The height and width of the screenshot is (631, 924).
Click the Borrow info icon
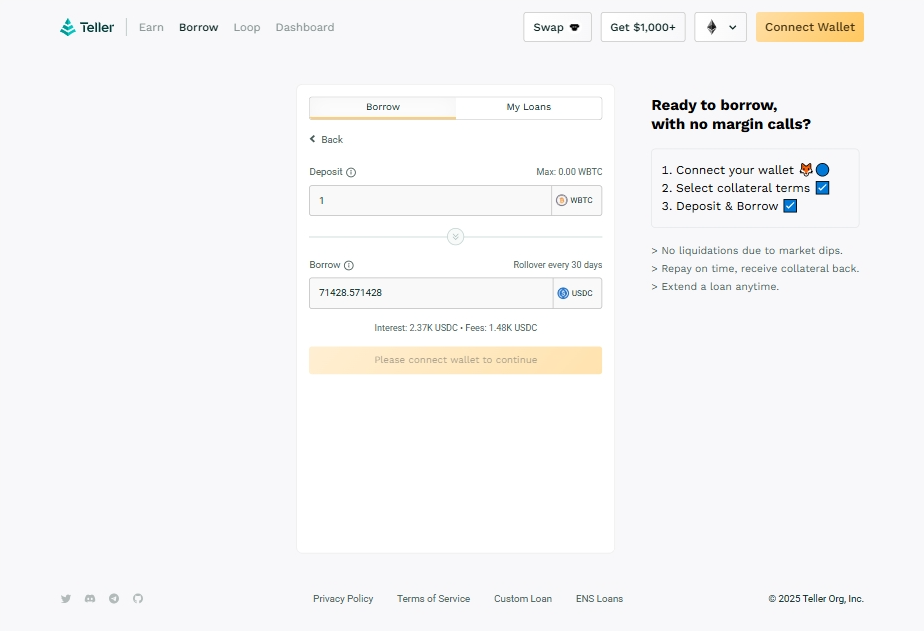[x=349, y=265]
